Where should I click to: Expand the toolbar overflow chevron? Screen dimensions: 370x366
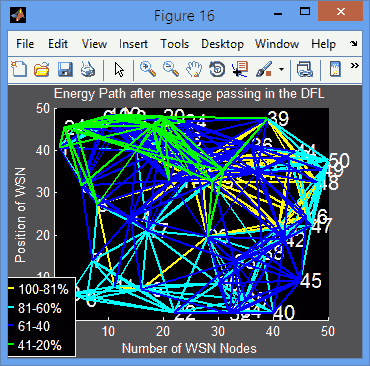coord(355,66)
